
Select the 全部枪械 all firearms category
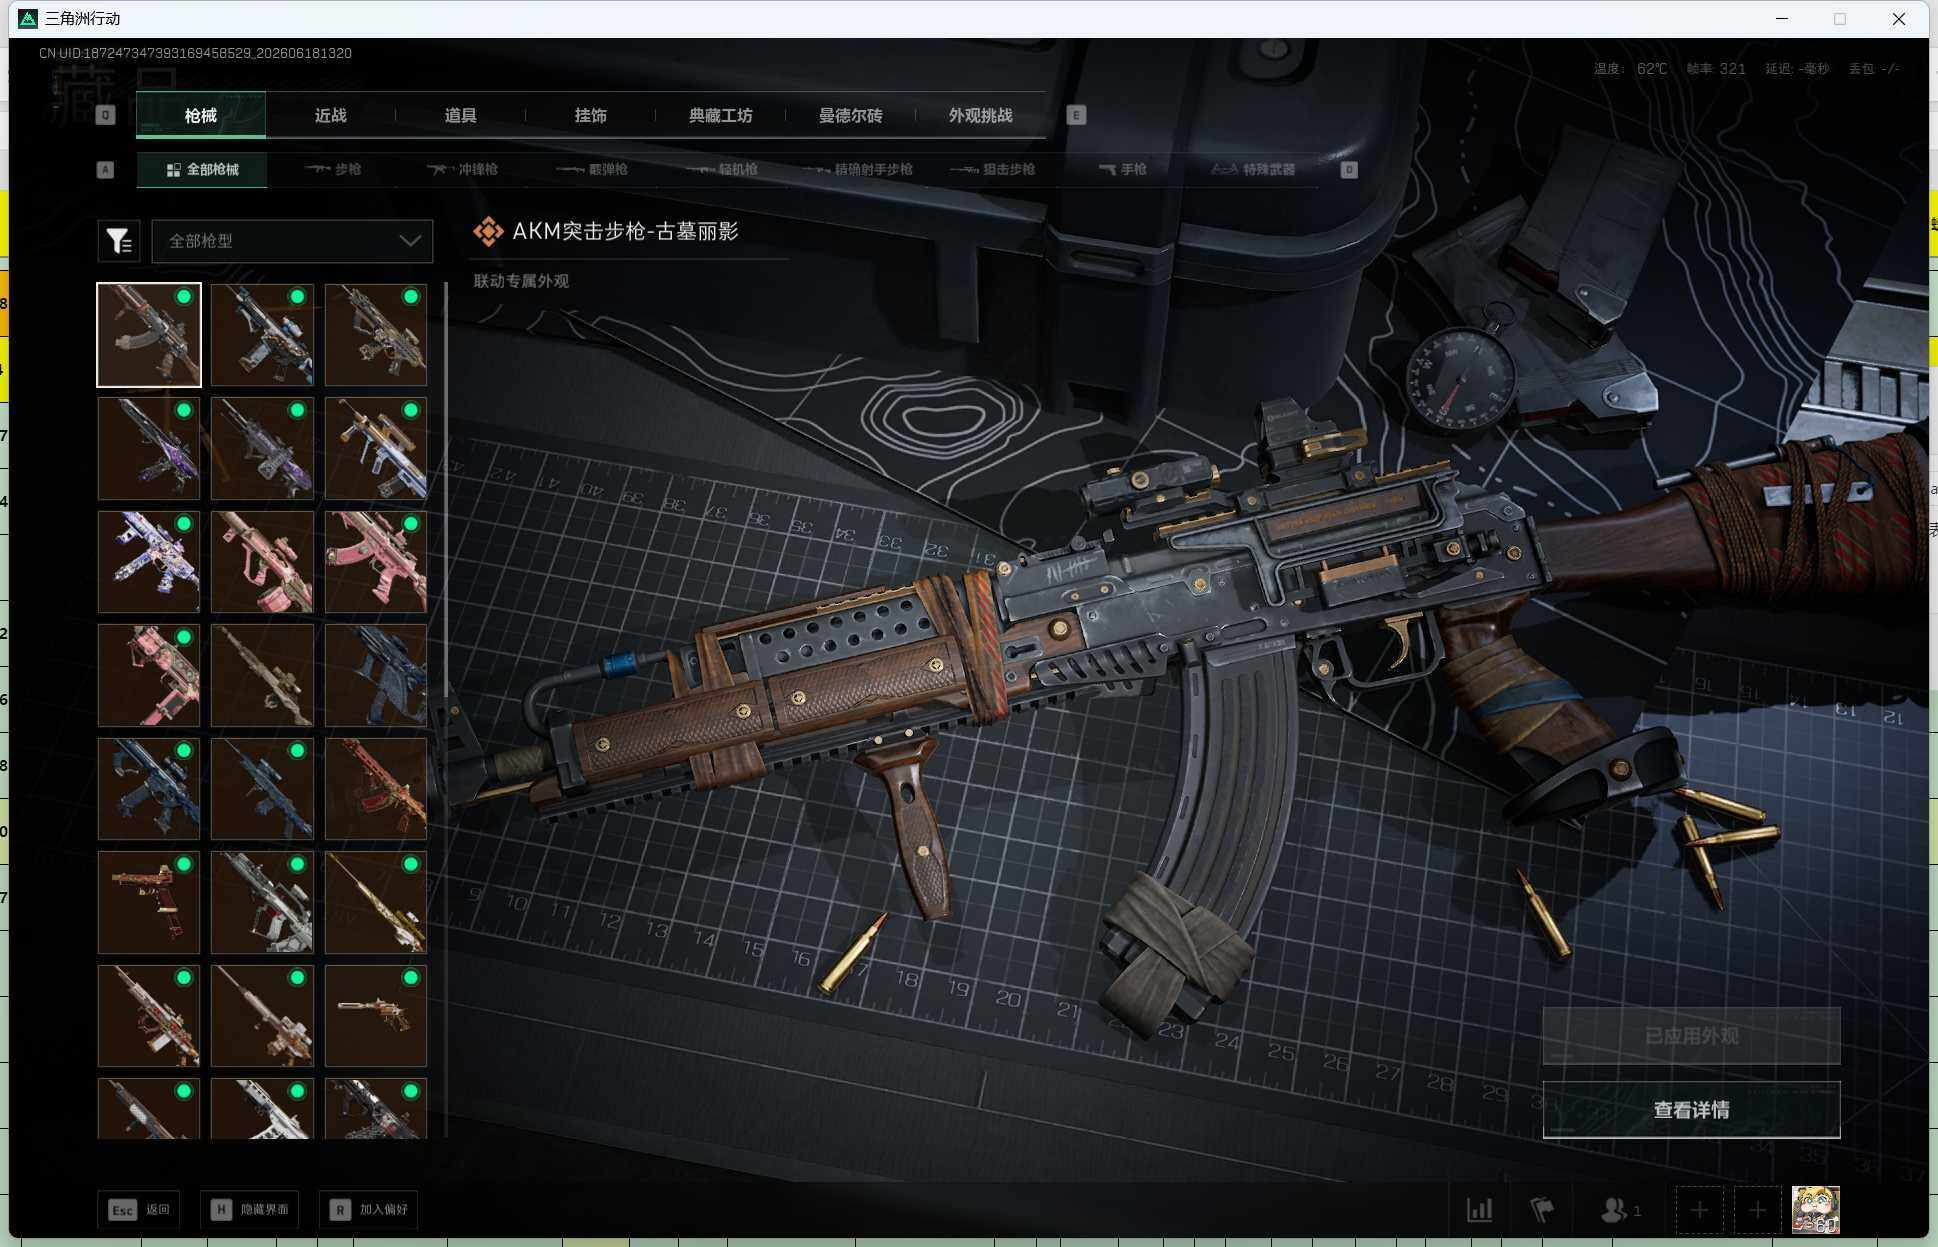click(x=202, y=170)
